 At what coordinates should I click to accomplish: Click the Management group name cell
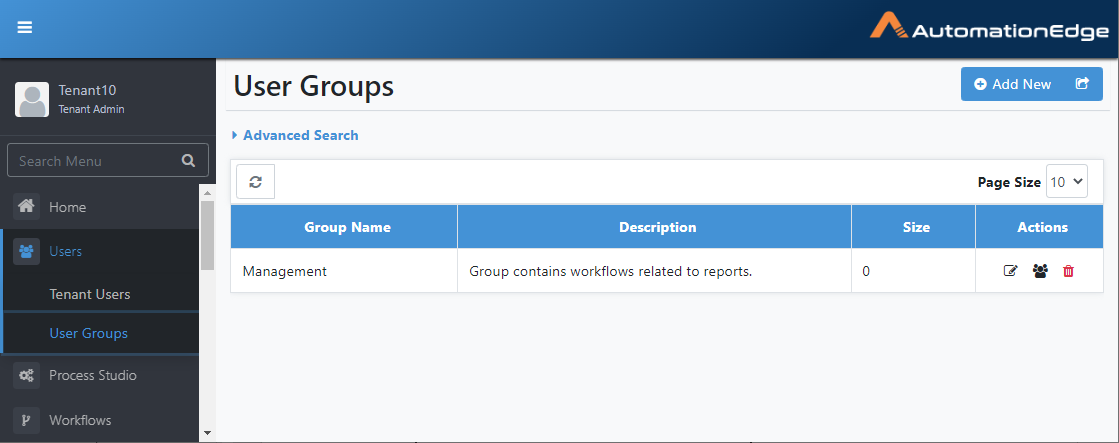[x=344, y=271]
